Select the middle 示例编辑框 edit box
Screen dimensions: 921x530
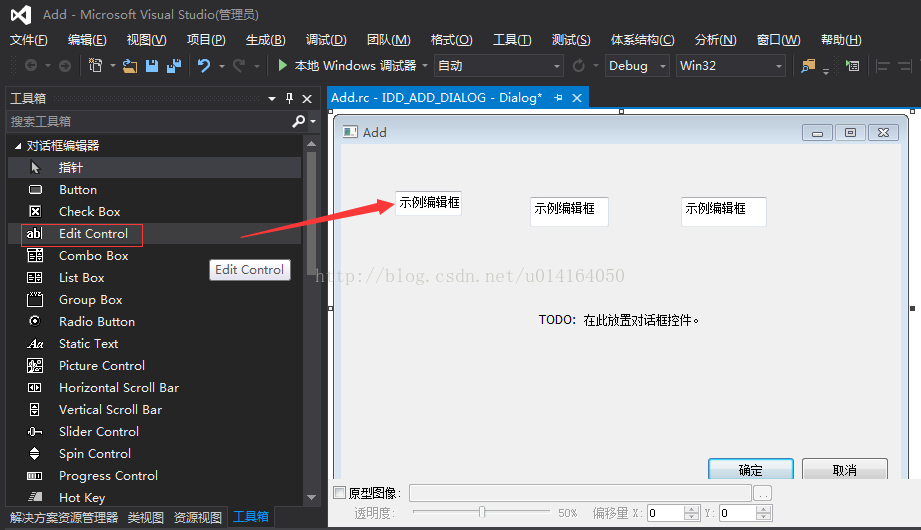click(569, 212)
